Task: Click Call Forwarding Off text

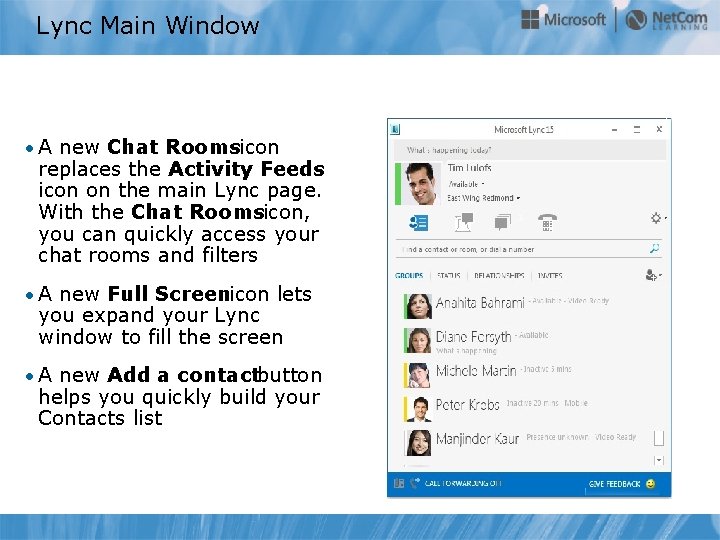Action: tap(463, 483)
